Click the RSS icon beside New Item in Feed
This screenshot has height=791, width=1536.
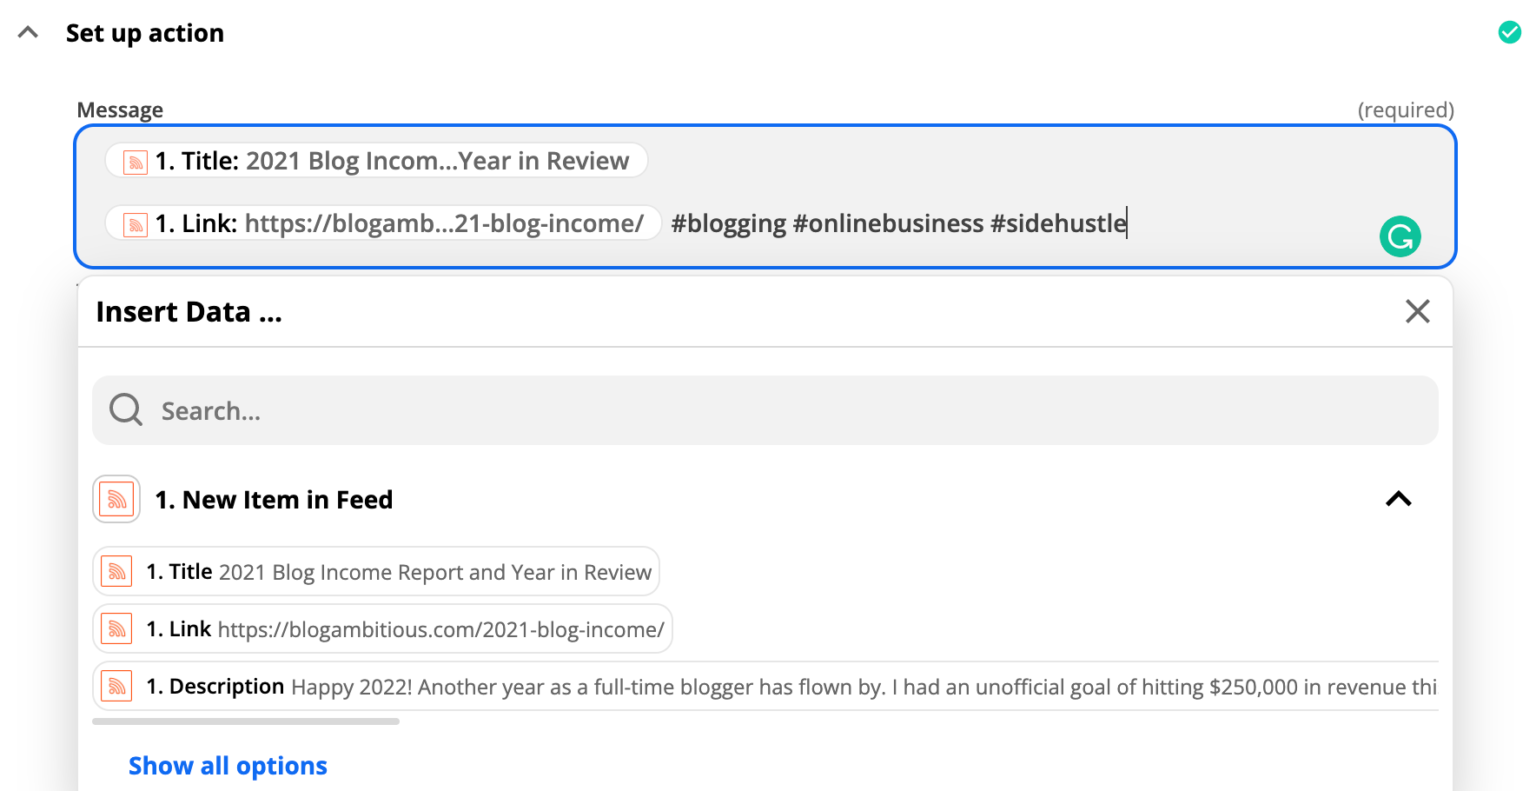pos(116,499)
